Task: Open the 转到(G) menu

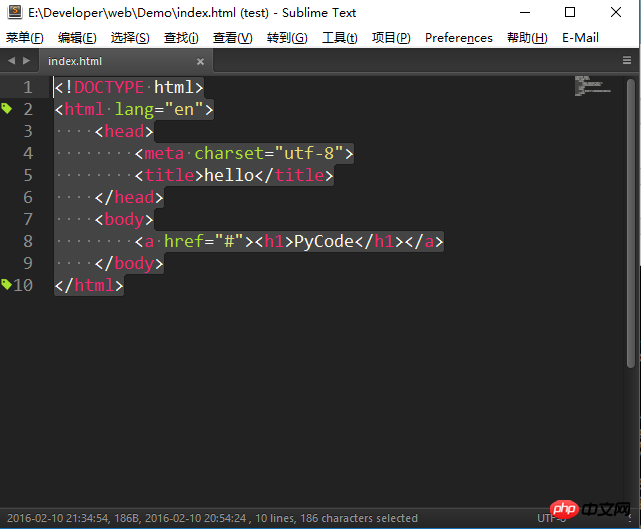Action: [287, 38]
